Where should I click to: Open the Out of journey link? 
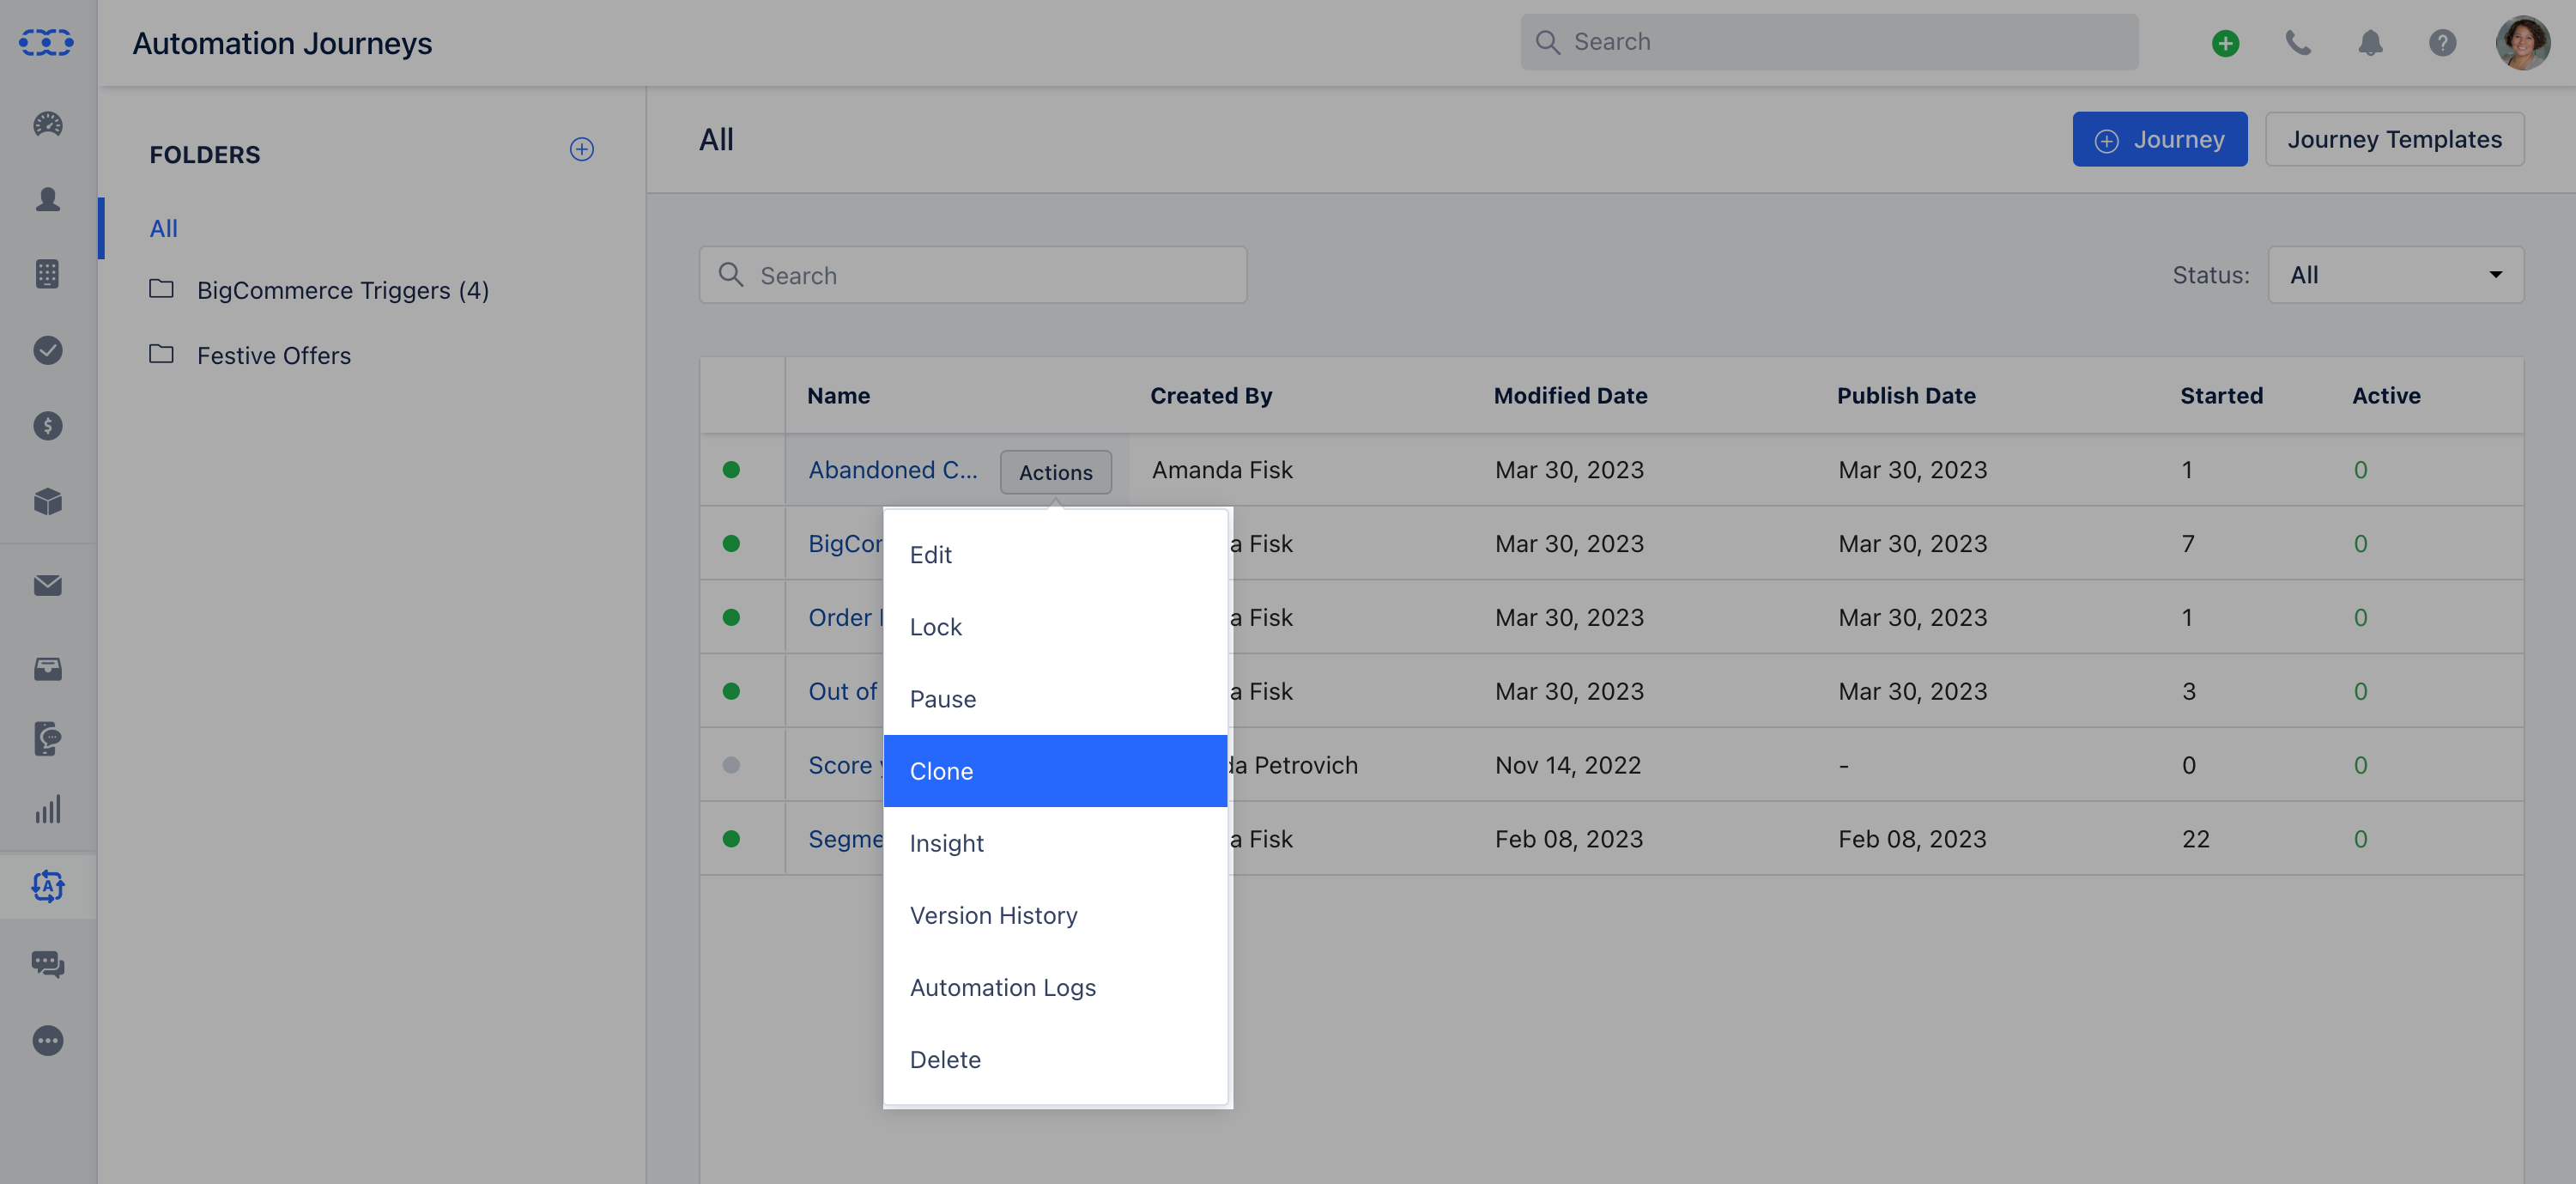pos(843,691)
